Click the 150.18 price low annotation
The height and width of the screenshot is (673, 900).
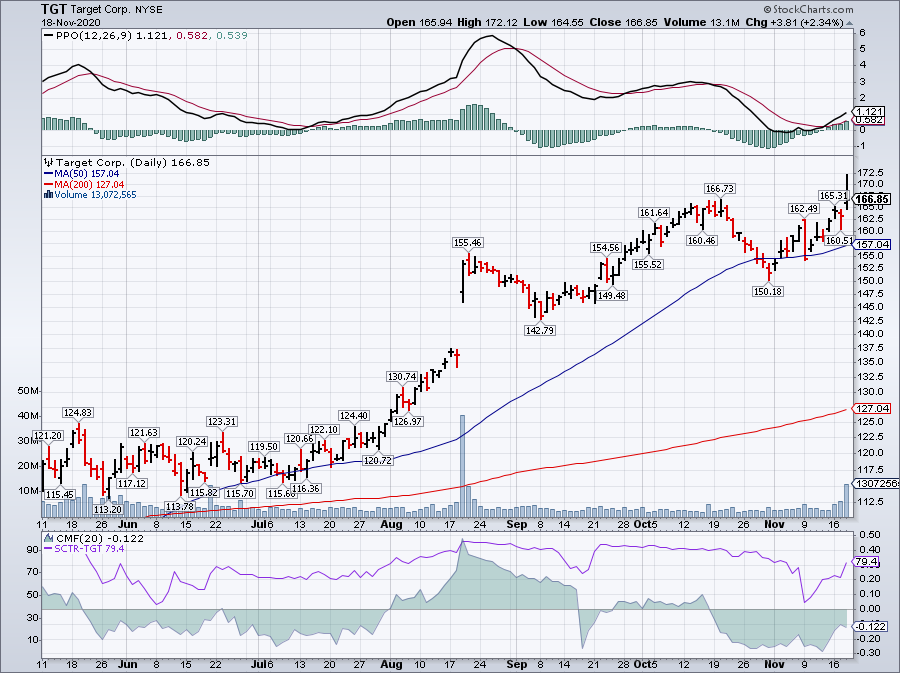[x=768, y=291]
